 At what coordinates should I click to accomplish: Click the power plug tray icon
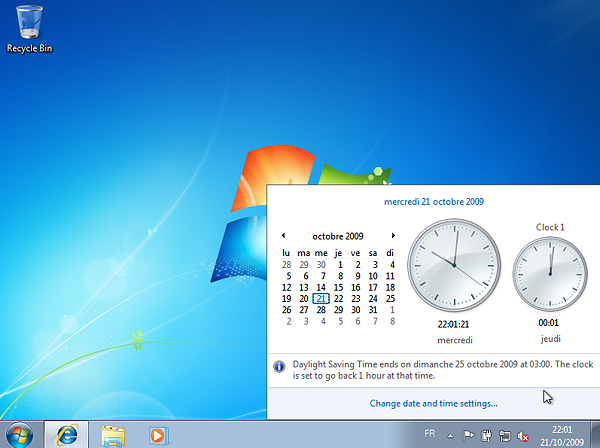(x=487, y=435)
